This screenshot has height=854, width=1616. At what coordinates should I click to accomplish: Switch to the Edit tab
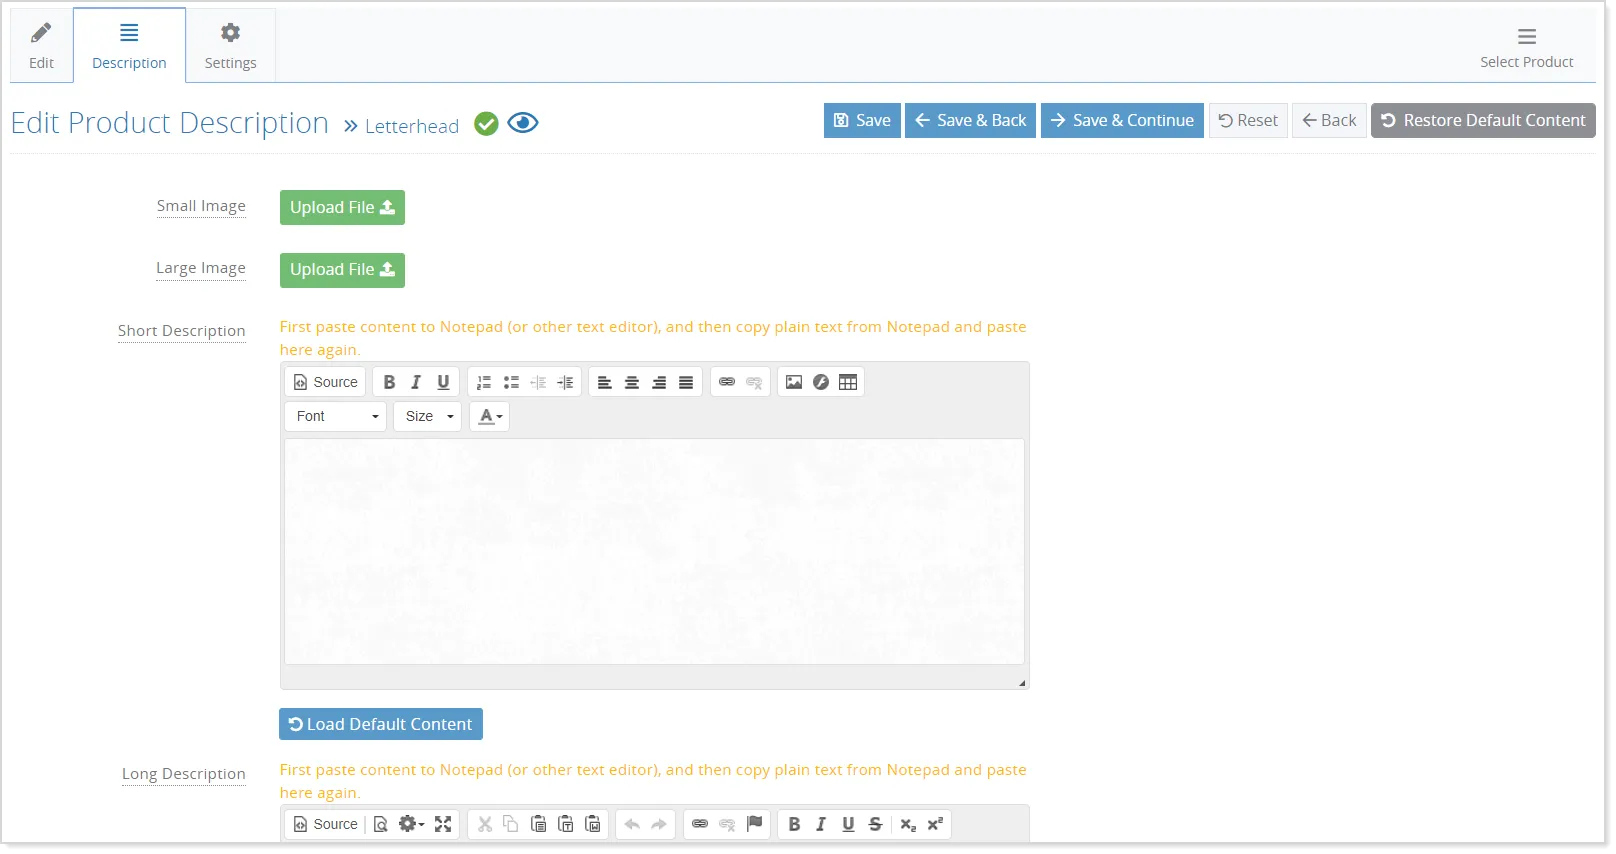pyautogui.click(x=41, y=47)
